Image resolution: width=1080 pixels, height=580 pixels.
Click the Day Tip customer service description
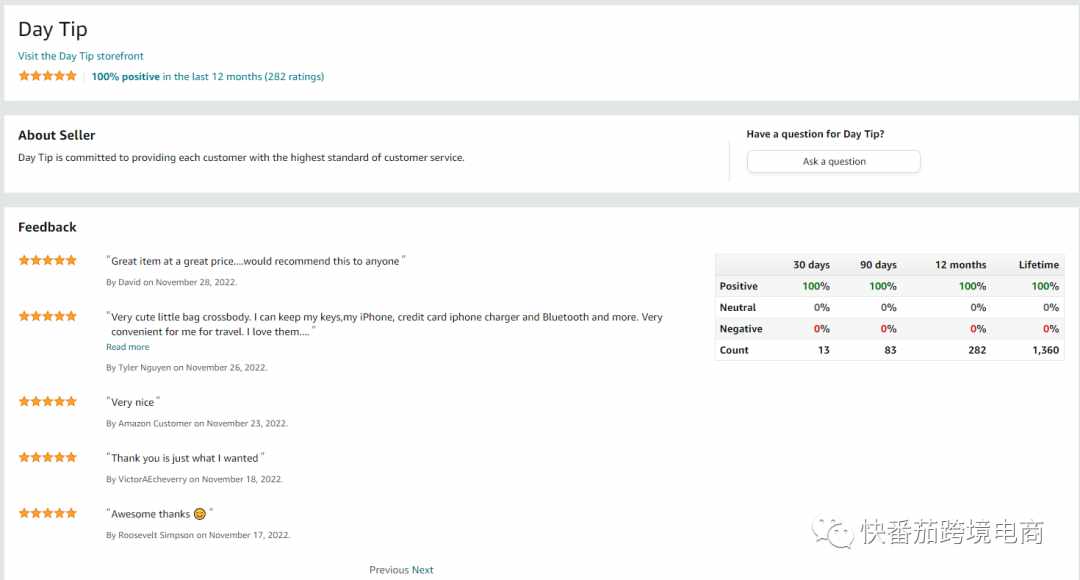pos(241,158)
